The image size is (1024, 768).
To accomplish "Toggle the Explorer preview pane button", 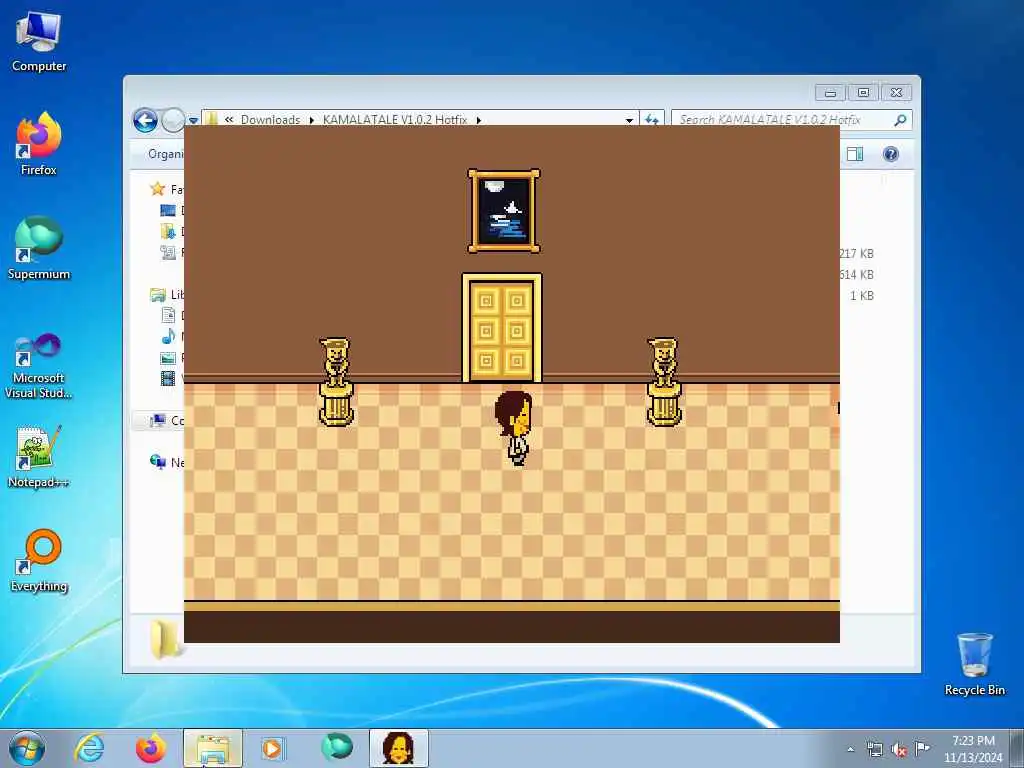I will coord(855,154).
